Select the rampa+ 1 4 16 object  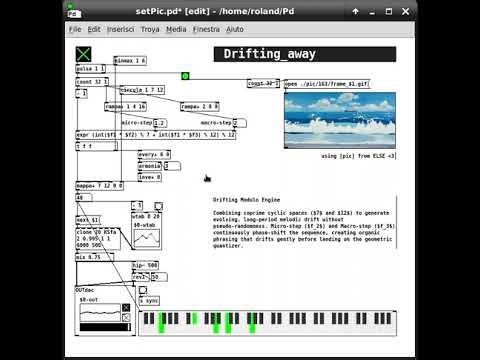(x=125, y=107)
